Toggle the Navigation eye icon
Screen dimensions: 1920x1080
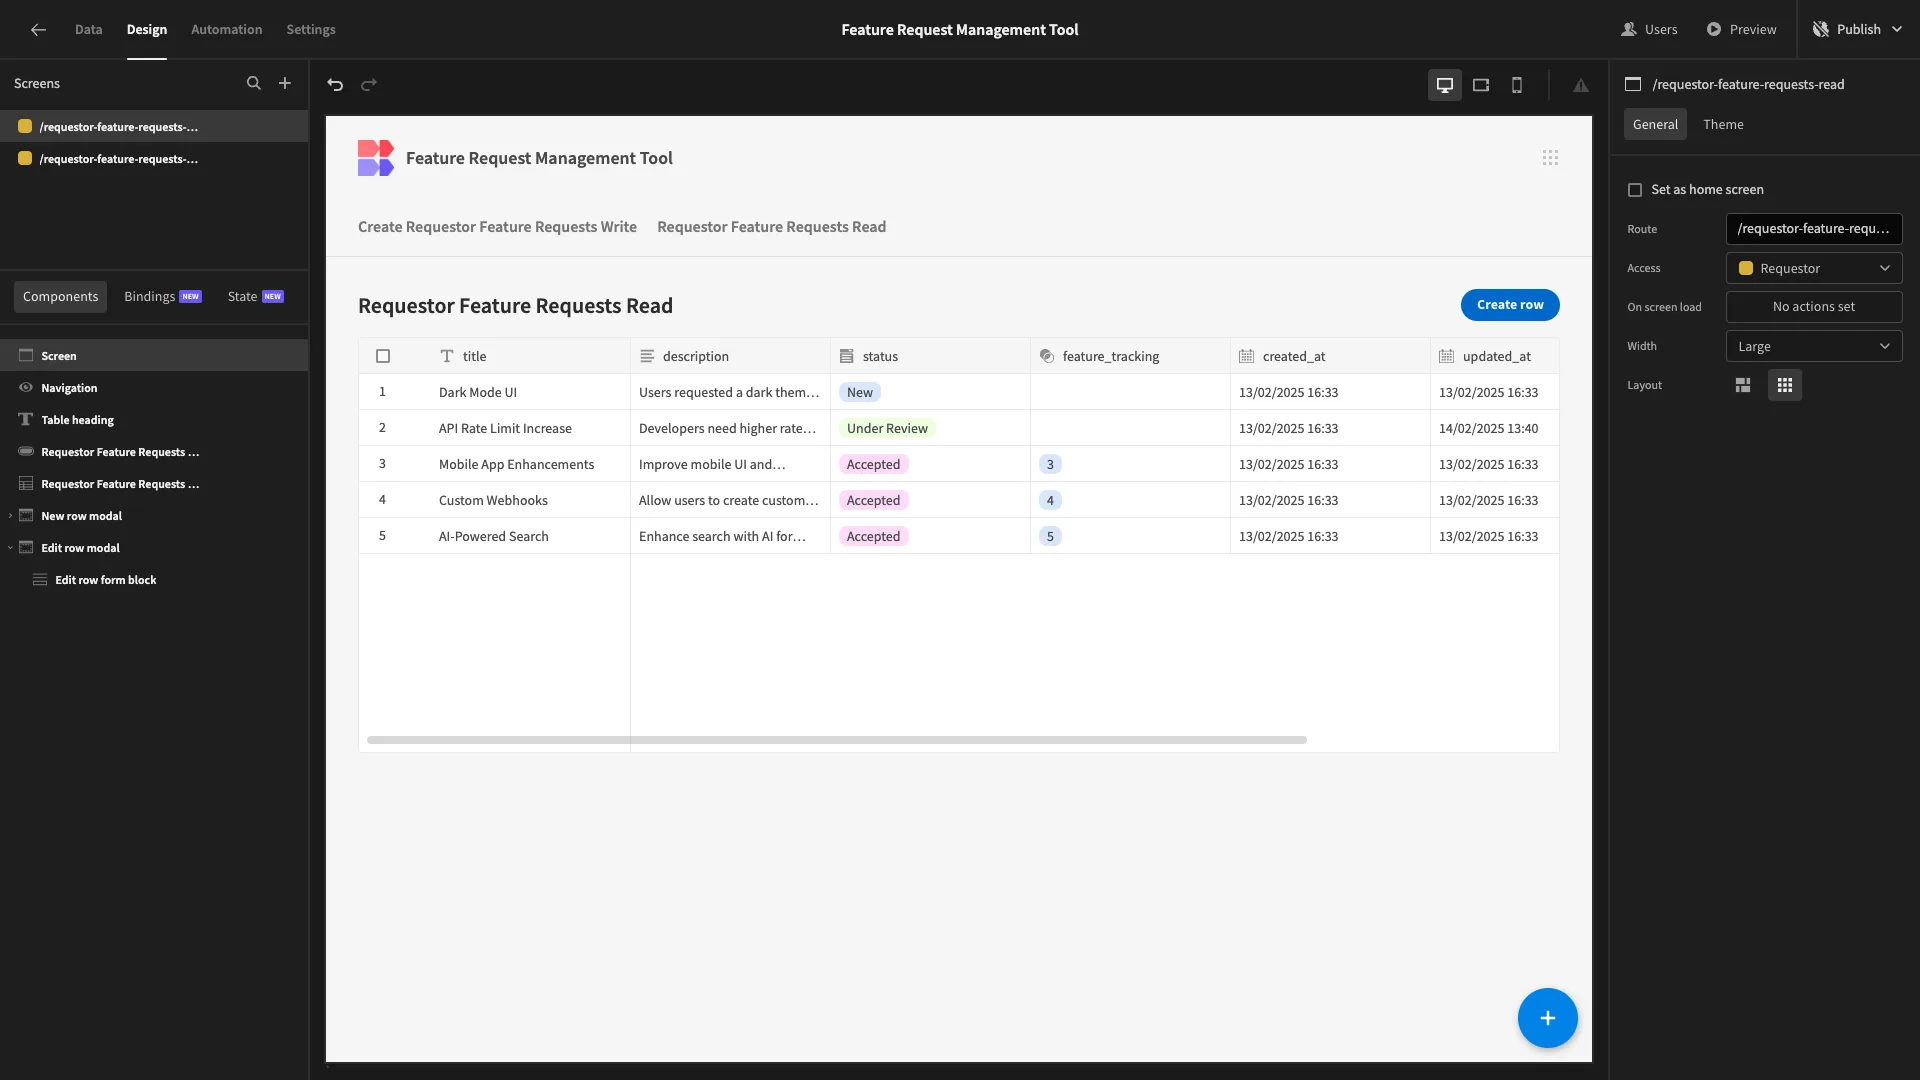[x=26, y=388]
